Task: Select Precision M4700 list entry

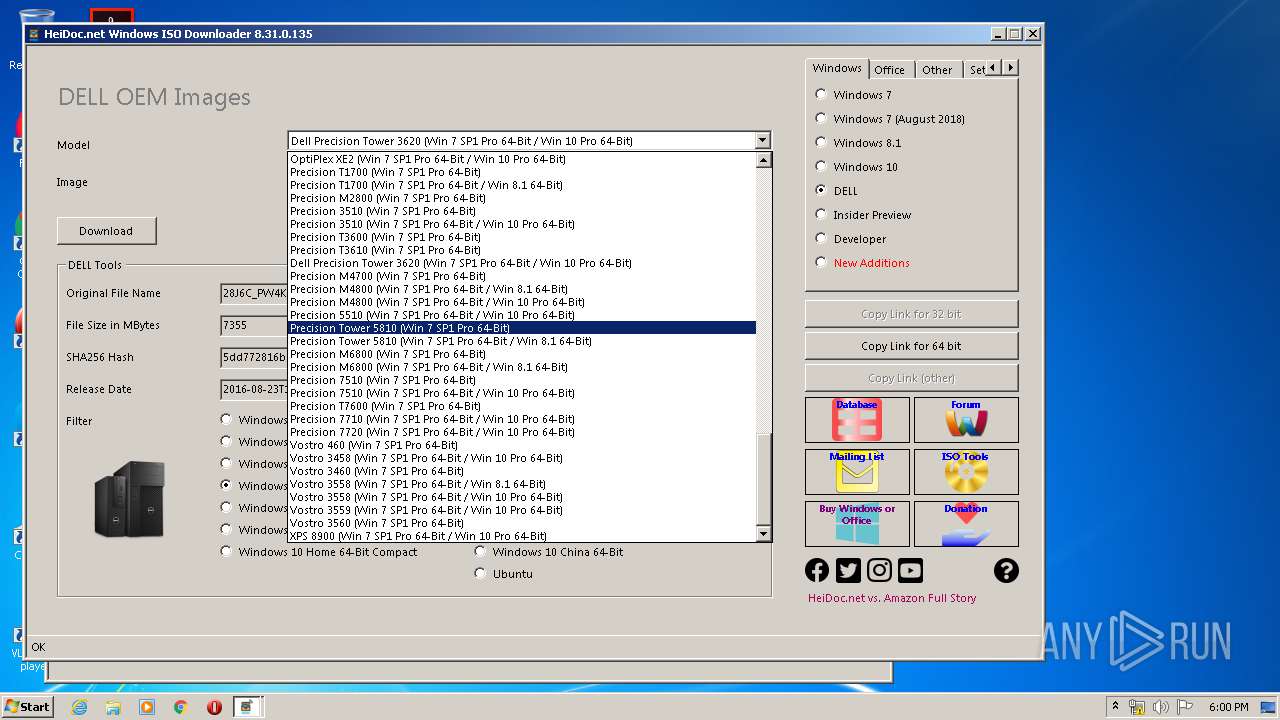Action: (522, 276)
